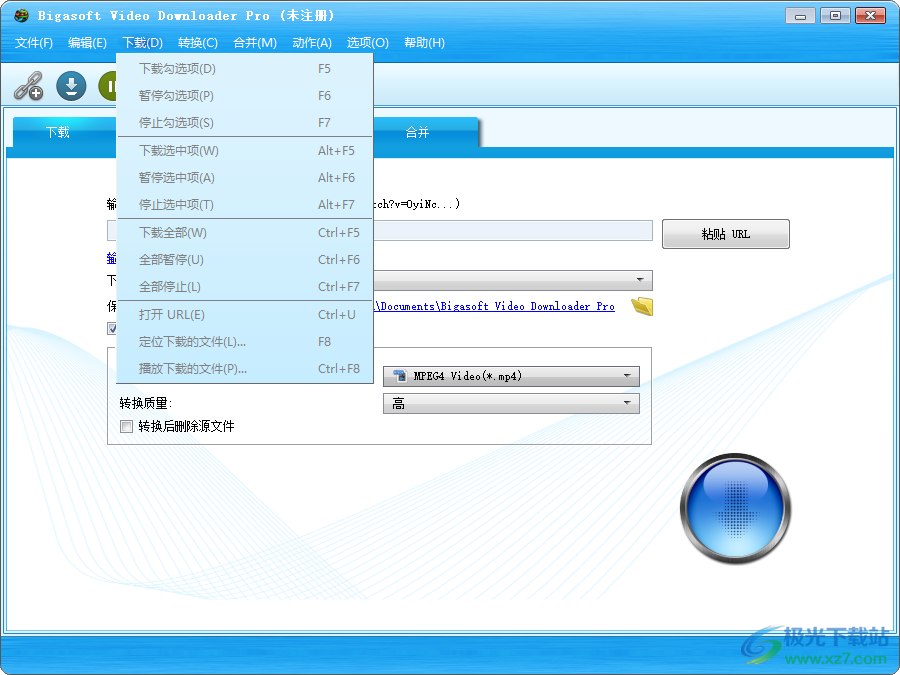Open the 编辑(E) menu
The image size is (900, 675).
pyautogui.click(x=87, y=43)
